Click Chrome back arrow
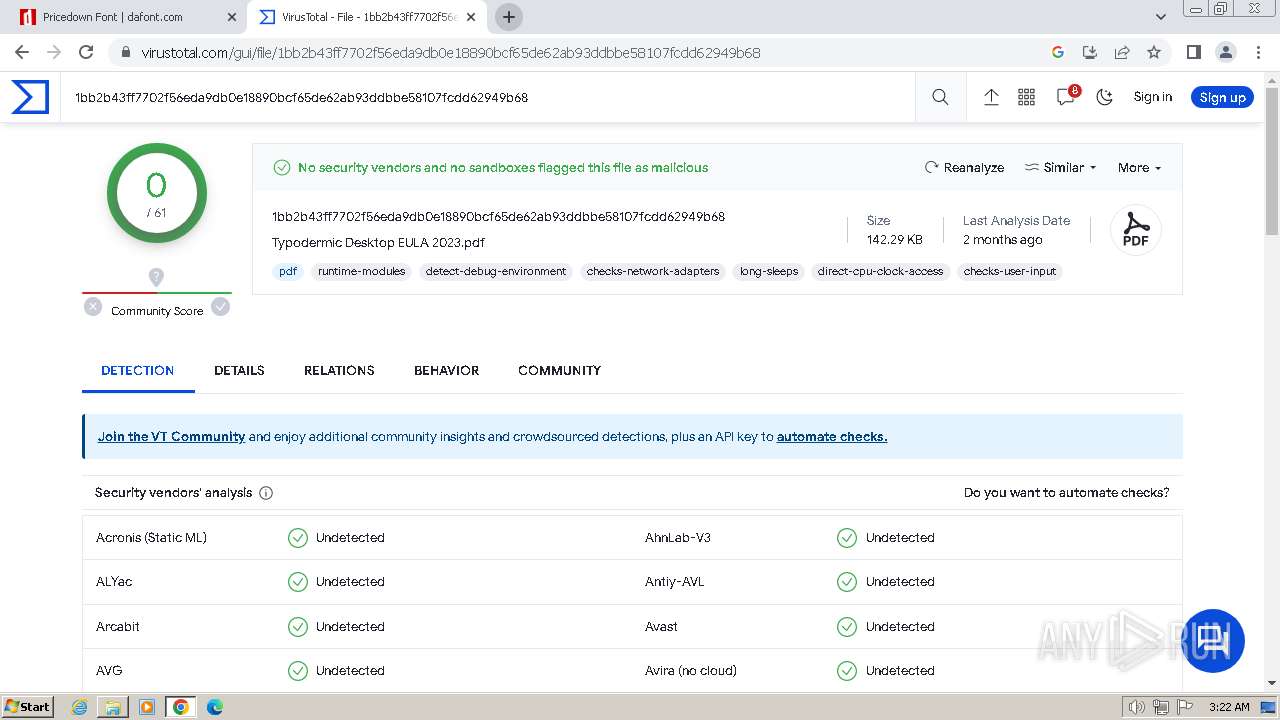The width and height of the screenshot is (1280, 720). (22, 52)
